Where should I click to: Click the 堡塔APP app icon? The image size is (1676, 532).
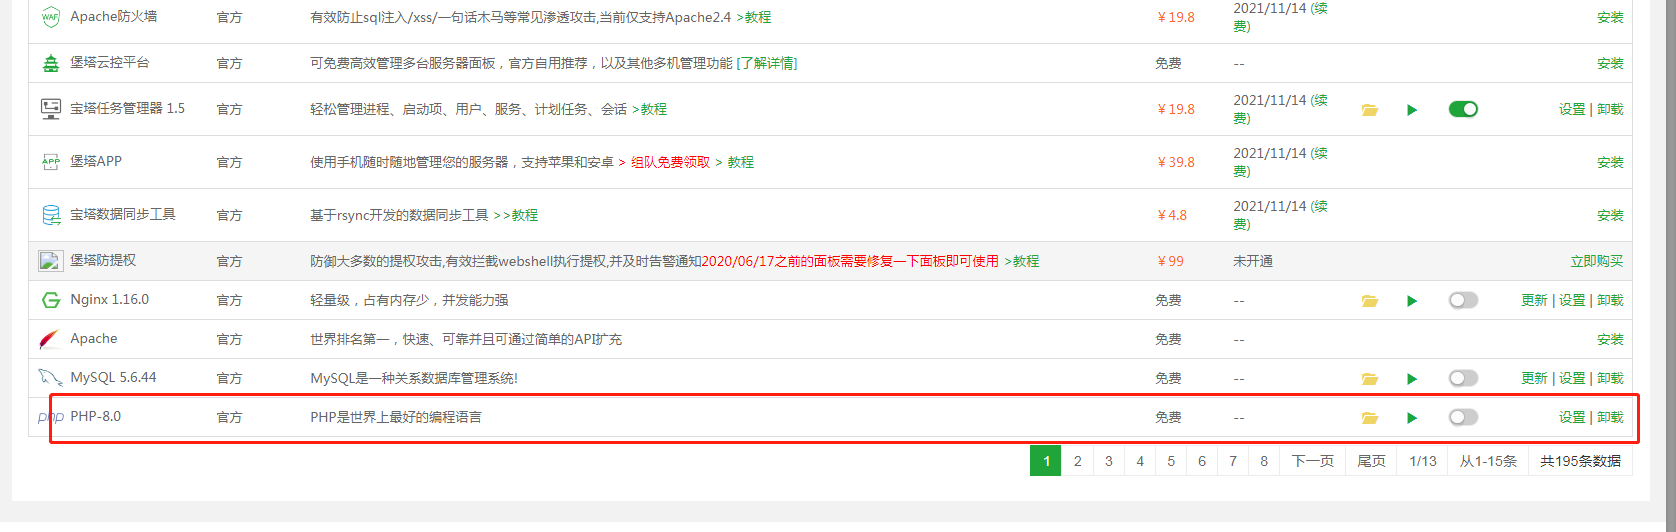[x=50, y=162]
